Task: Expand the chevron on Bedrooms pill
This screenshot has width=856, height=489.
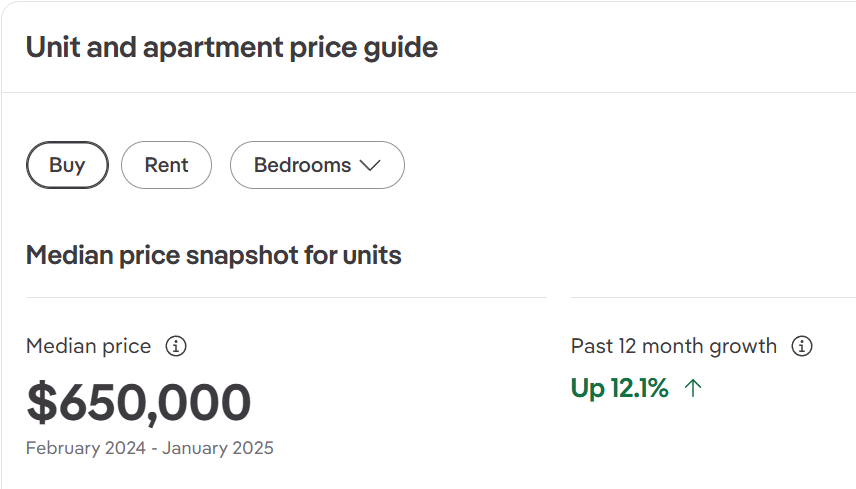Action: pos(370,165)
